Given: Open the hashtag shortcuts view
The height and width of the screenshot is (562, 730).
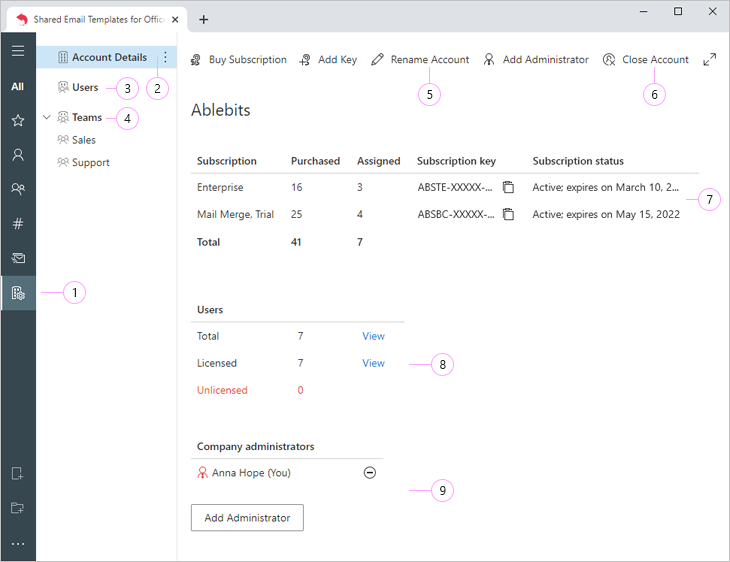Looking at the screenshot, I should pos(18,223).
